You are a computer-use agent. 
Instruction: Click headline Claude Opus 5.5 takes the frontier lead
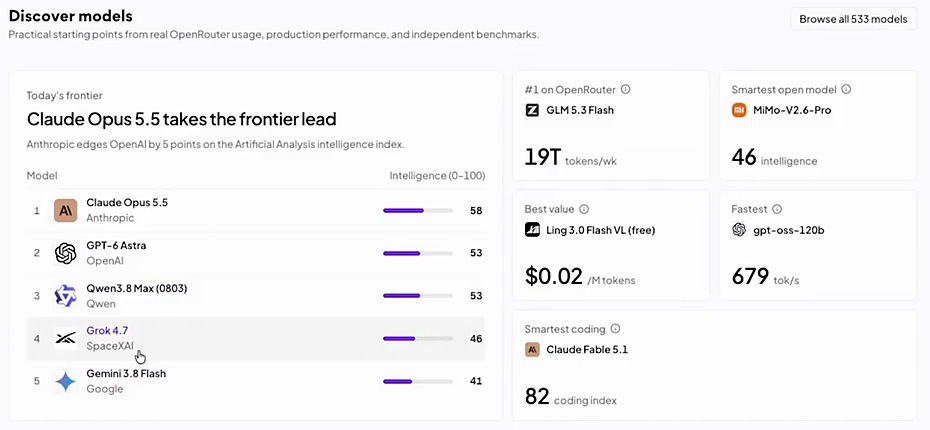(181, 119)
